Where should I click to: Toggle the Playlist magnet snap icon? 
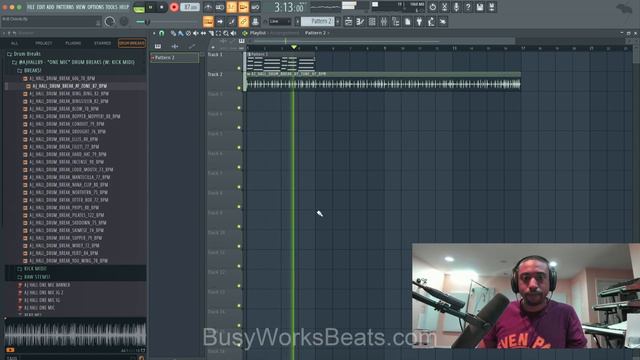(x=162, y=33)
